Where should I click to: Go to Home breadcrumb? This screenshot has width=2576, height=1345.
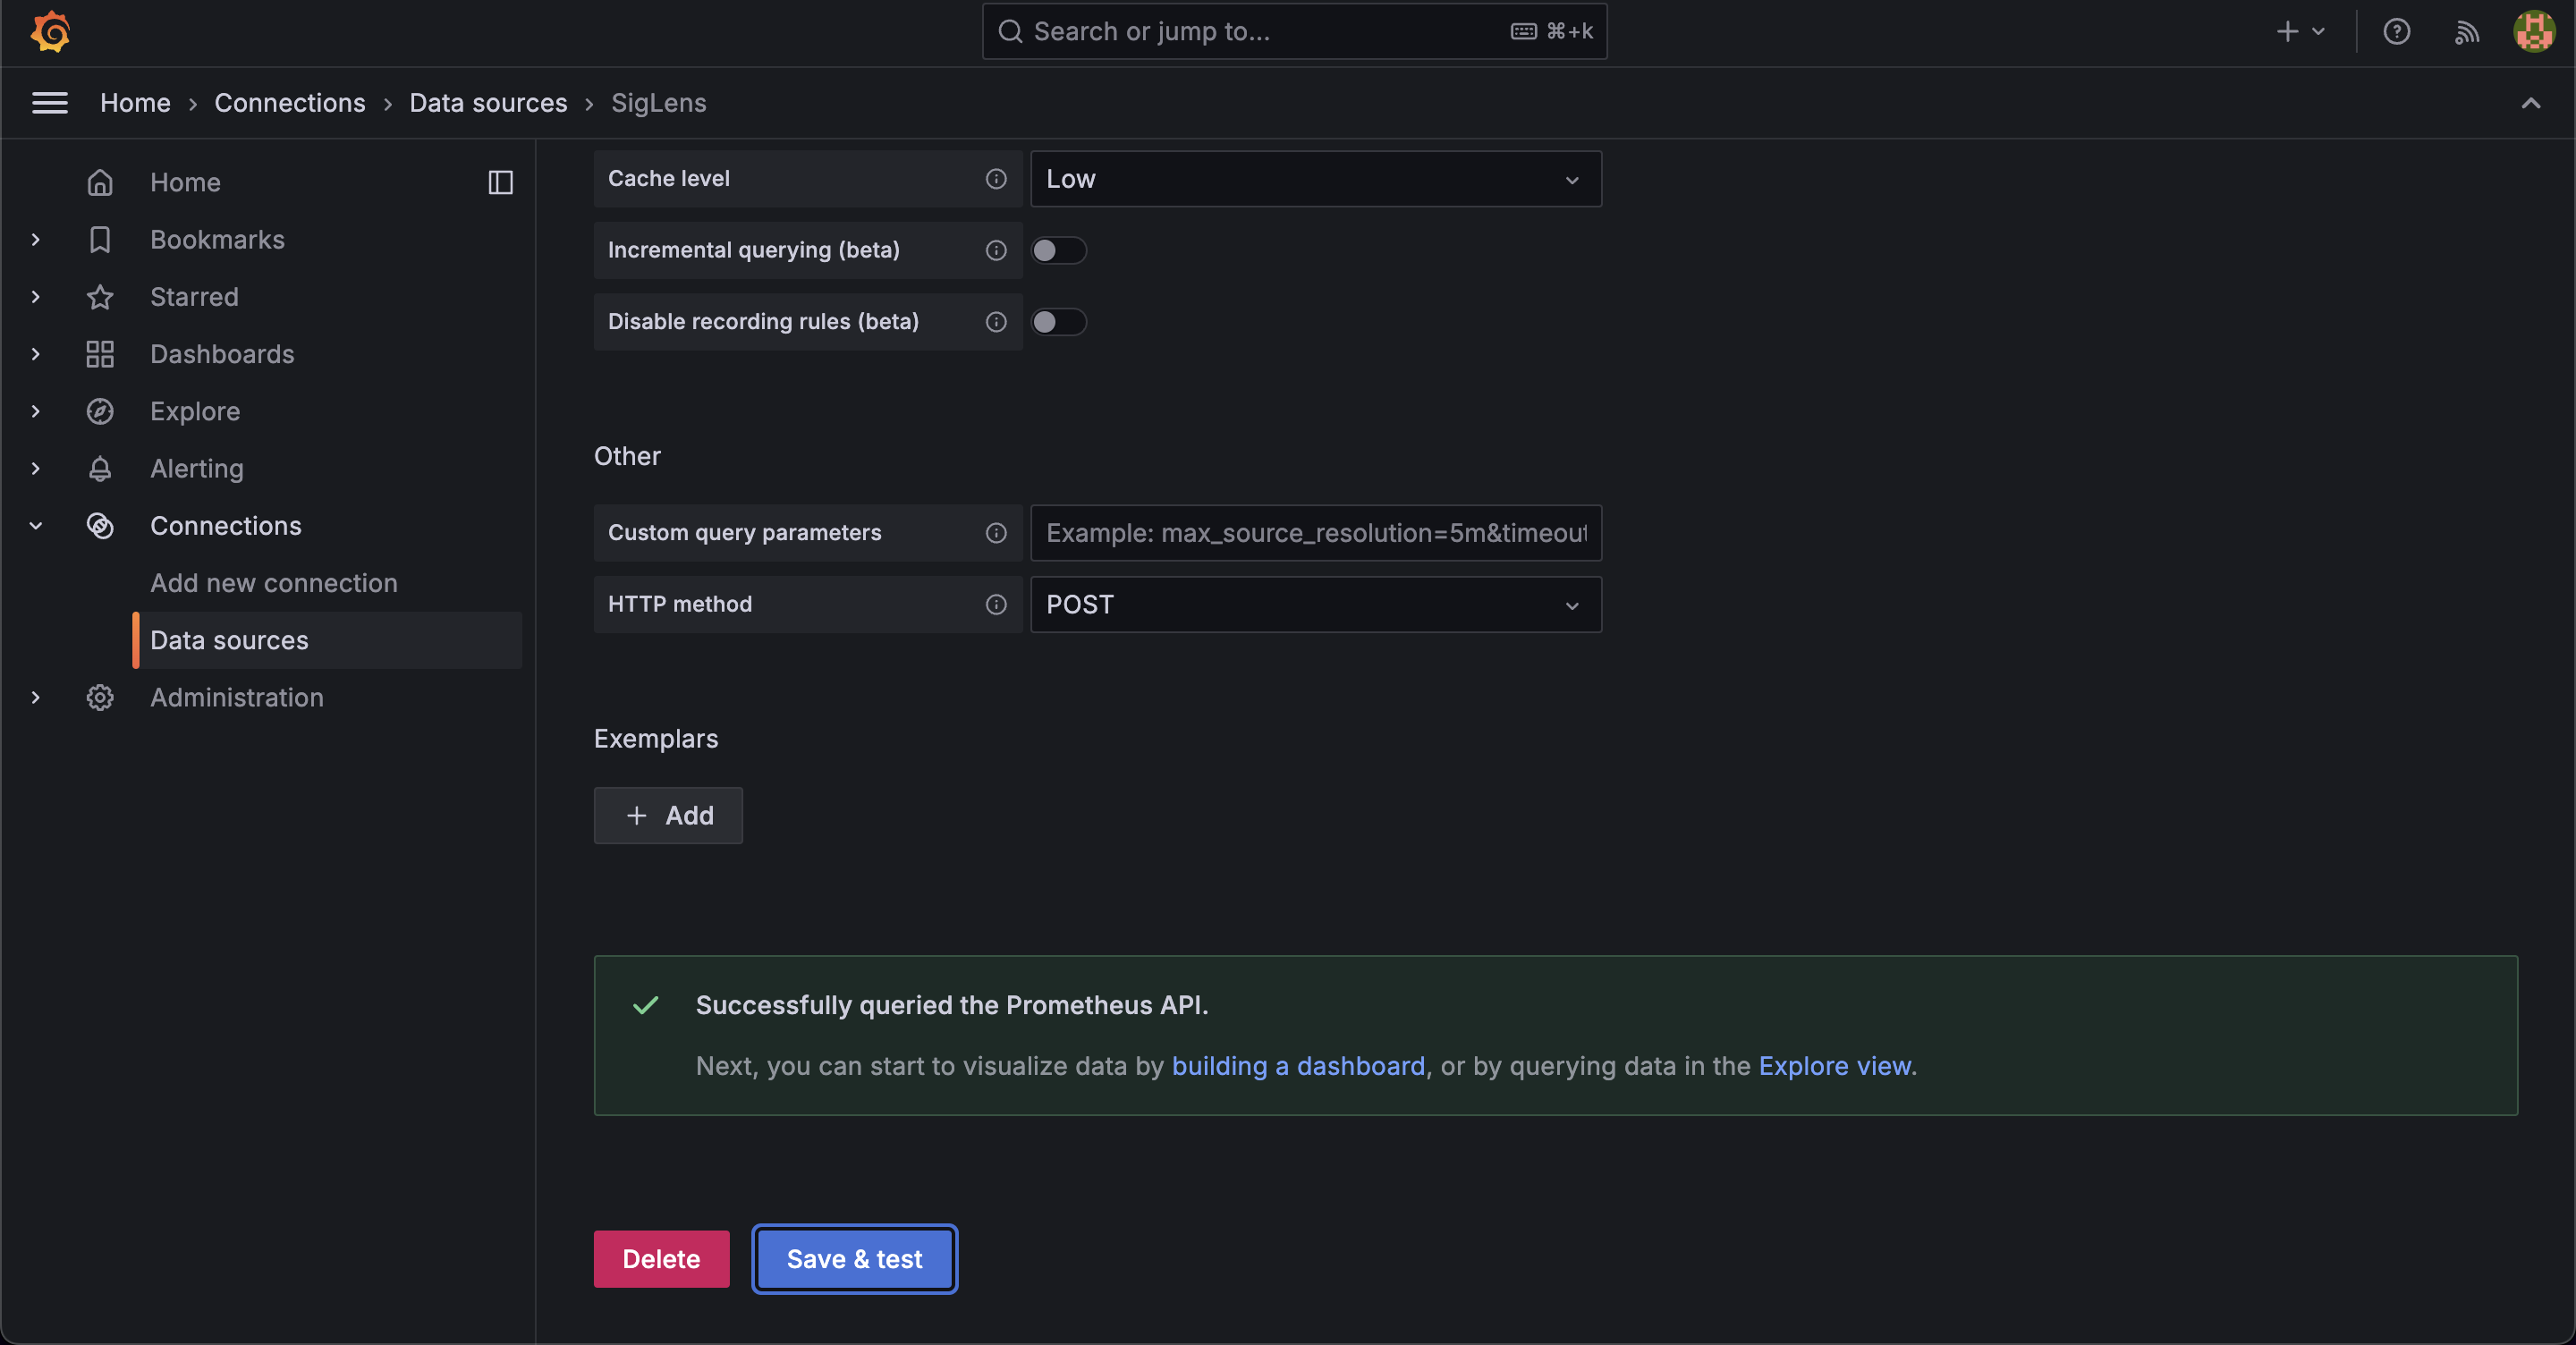click(135, 103)
